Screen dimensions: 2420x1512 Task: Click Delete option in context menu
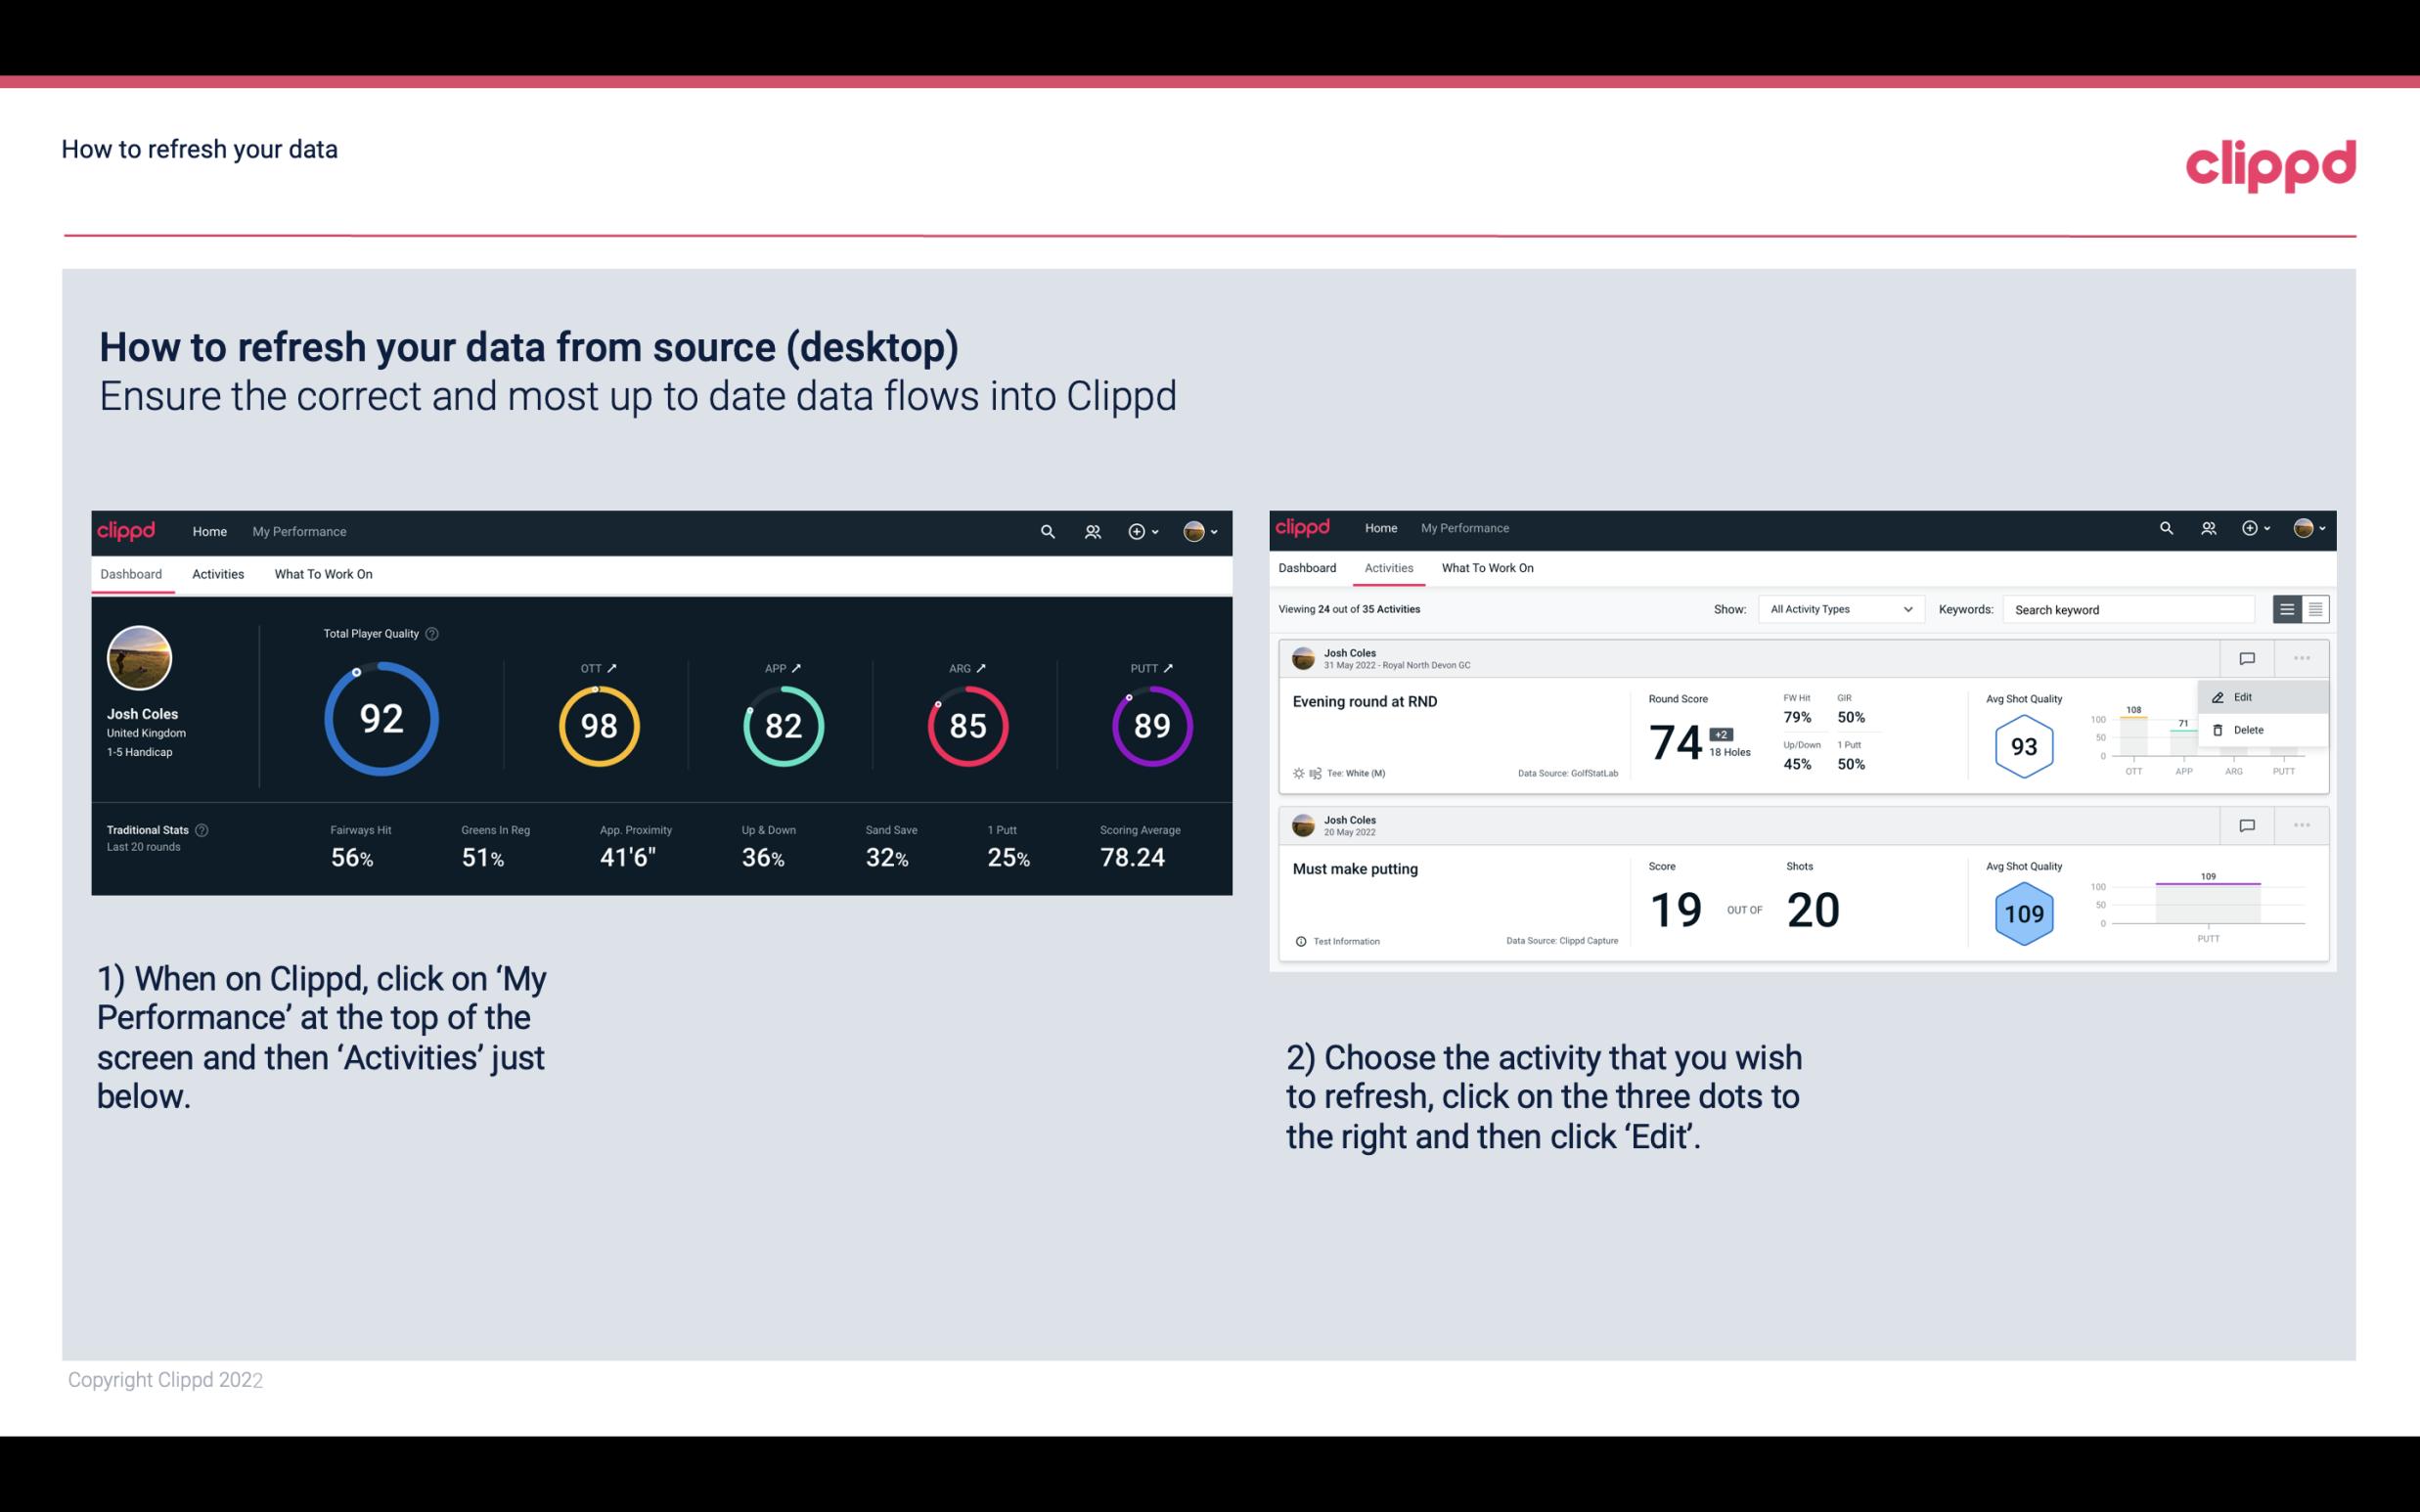click(2249, 730)
